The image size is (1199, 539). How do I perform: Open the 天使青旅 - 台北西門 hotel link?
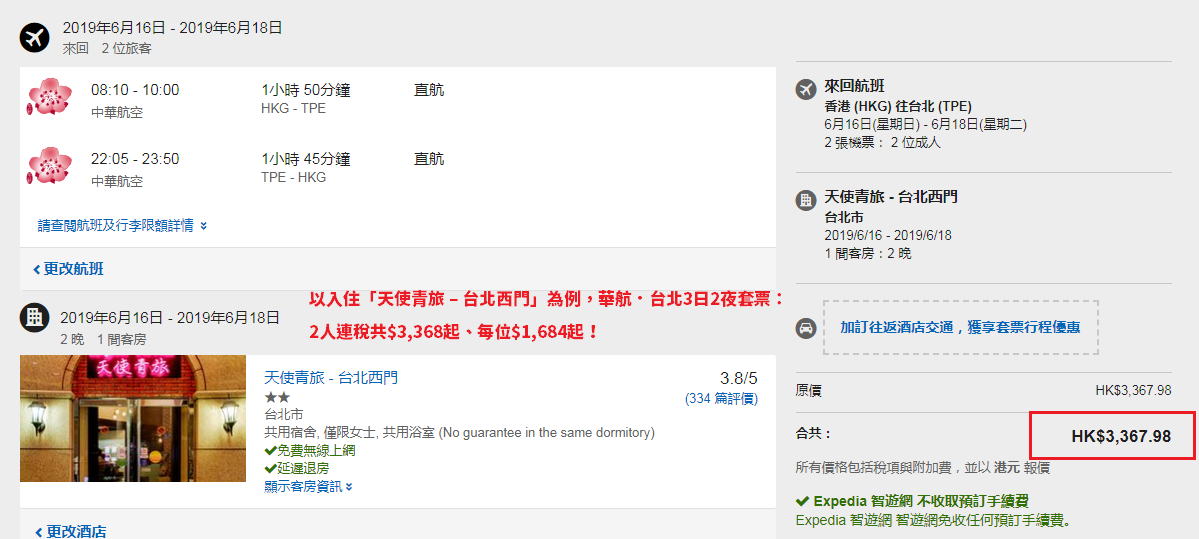coord(330,378)
